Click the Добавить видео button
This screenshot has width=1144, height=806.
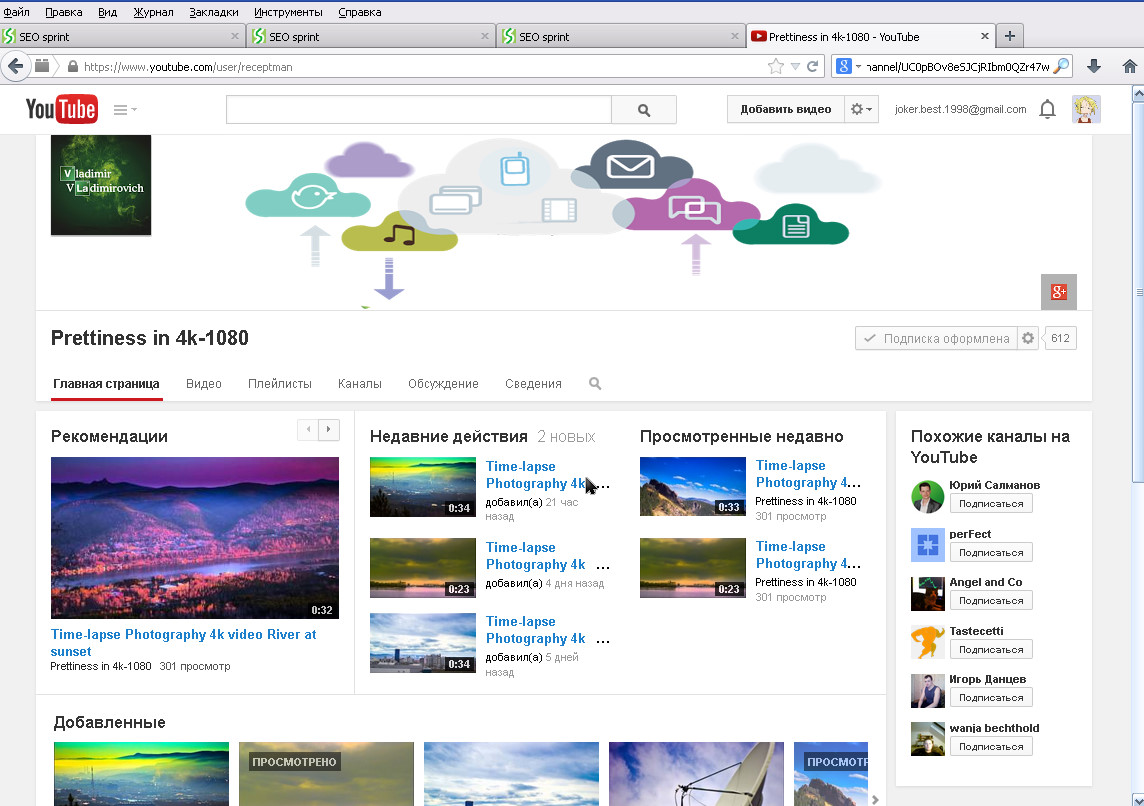(x=786, y=109)
